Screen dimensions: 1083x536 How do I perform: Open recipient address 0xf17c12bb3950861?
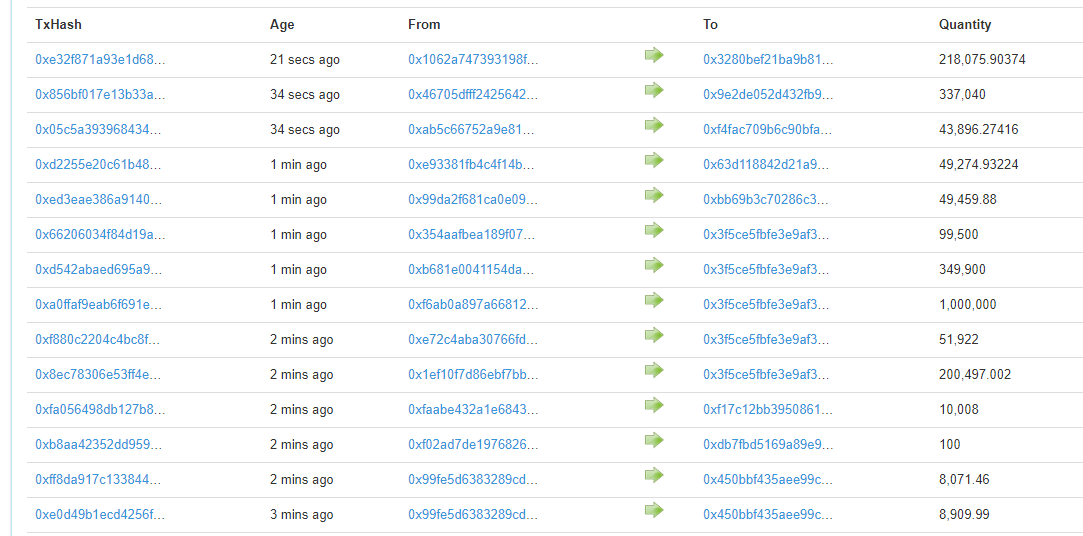[767, 410]
